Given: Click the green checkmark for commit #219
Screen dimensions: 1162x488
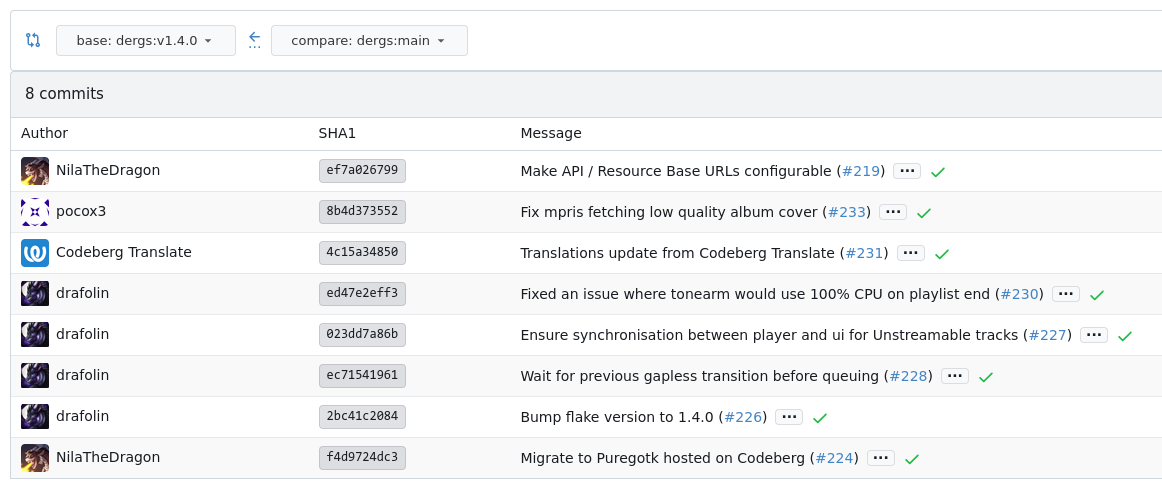Looking at the screenshot, I should tap(938, 172).
